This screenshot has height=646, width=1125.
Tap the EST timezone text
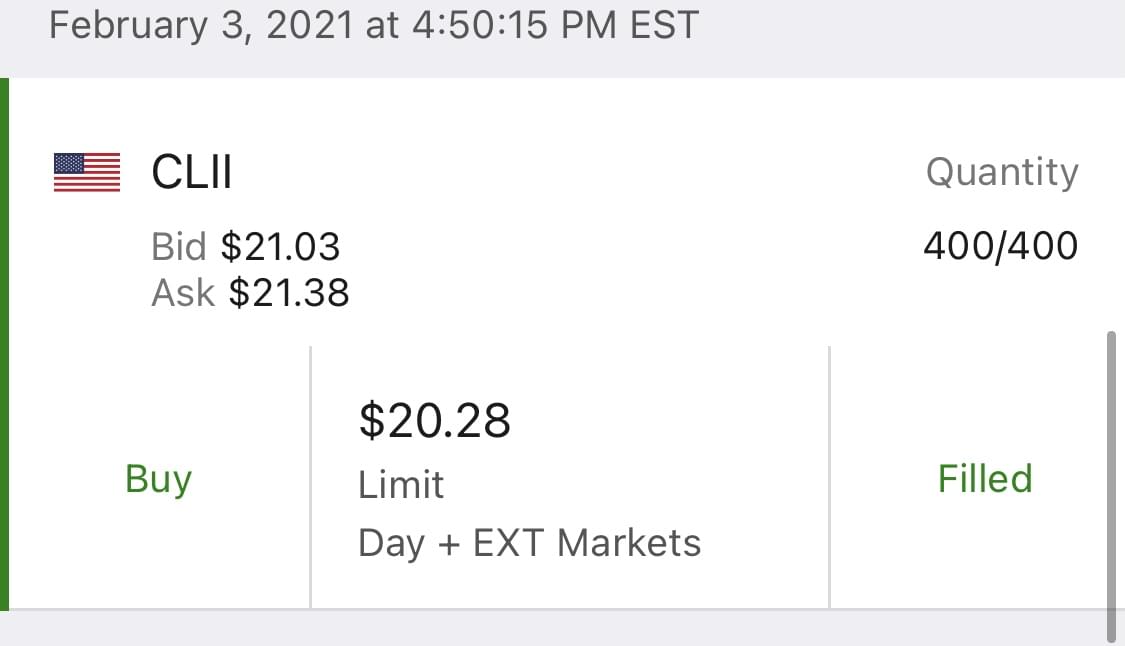(x=664, y=25)
